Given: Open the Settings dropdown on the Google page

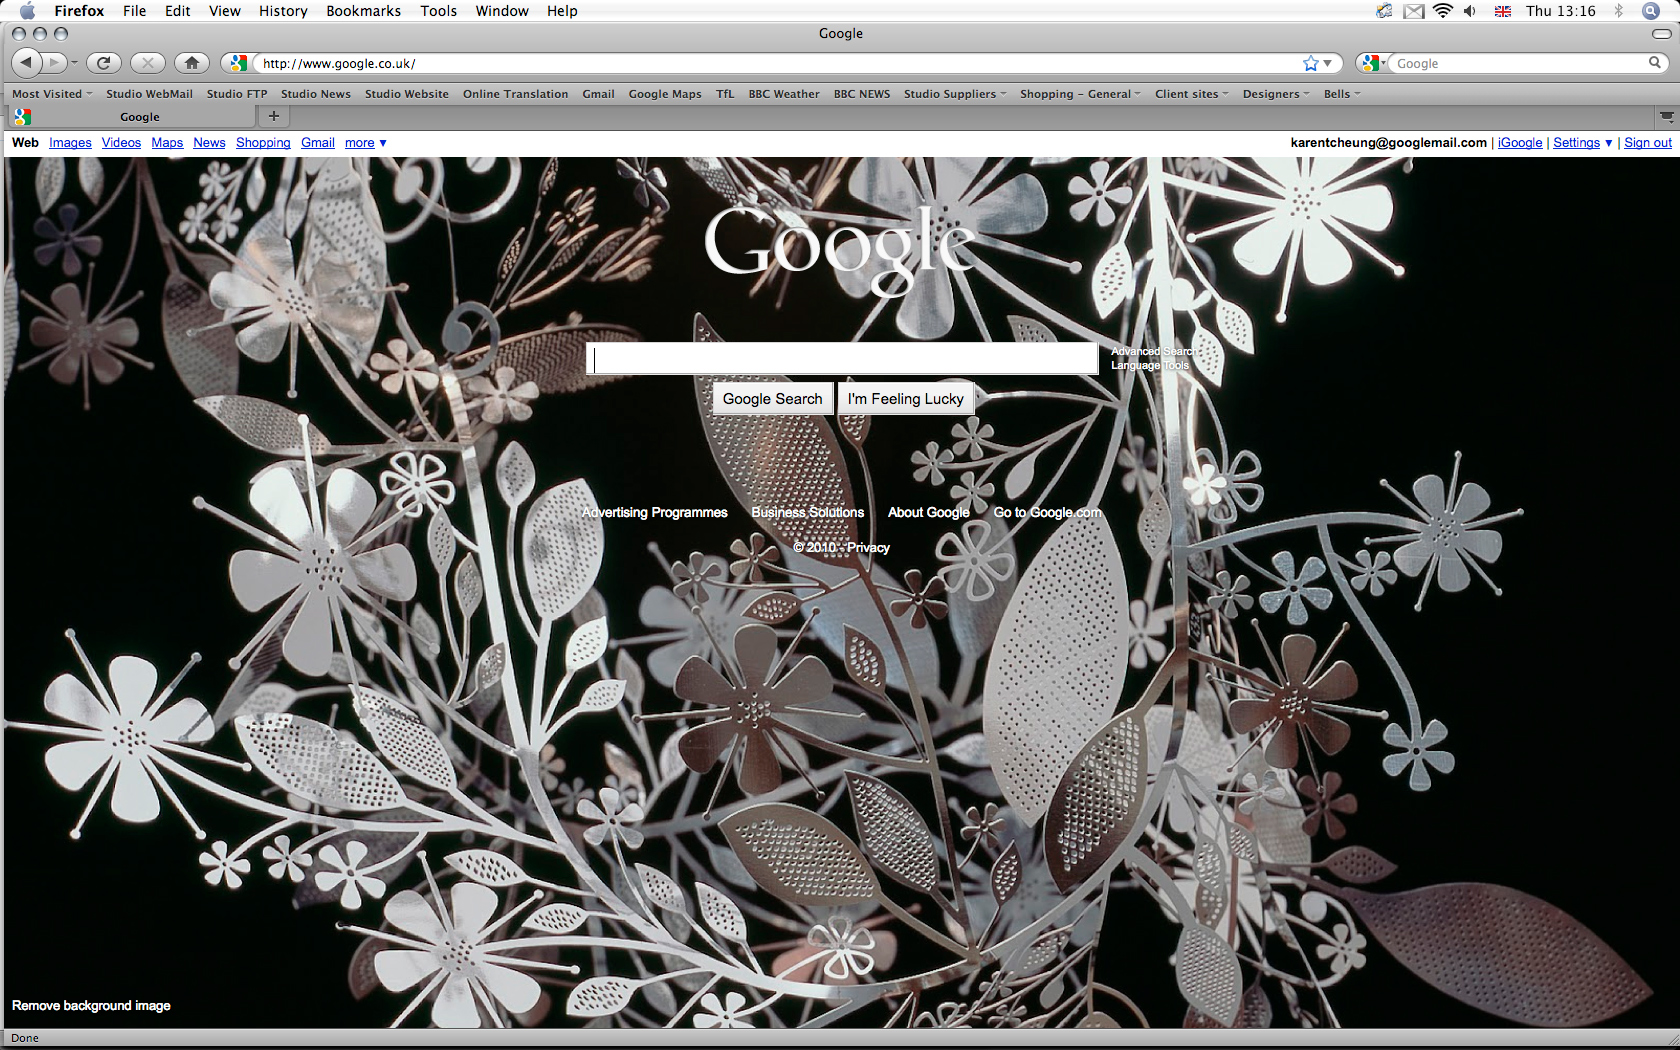Looking at the screenshot, I should 1582,143.
